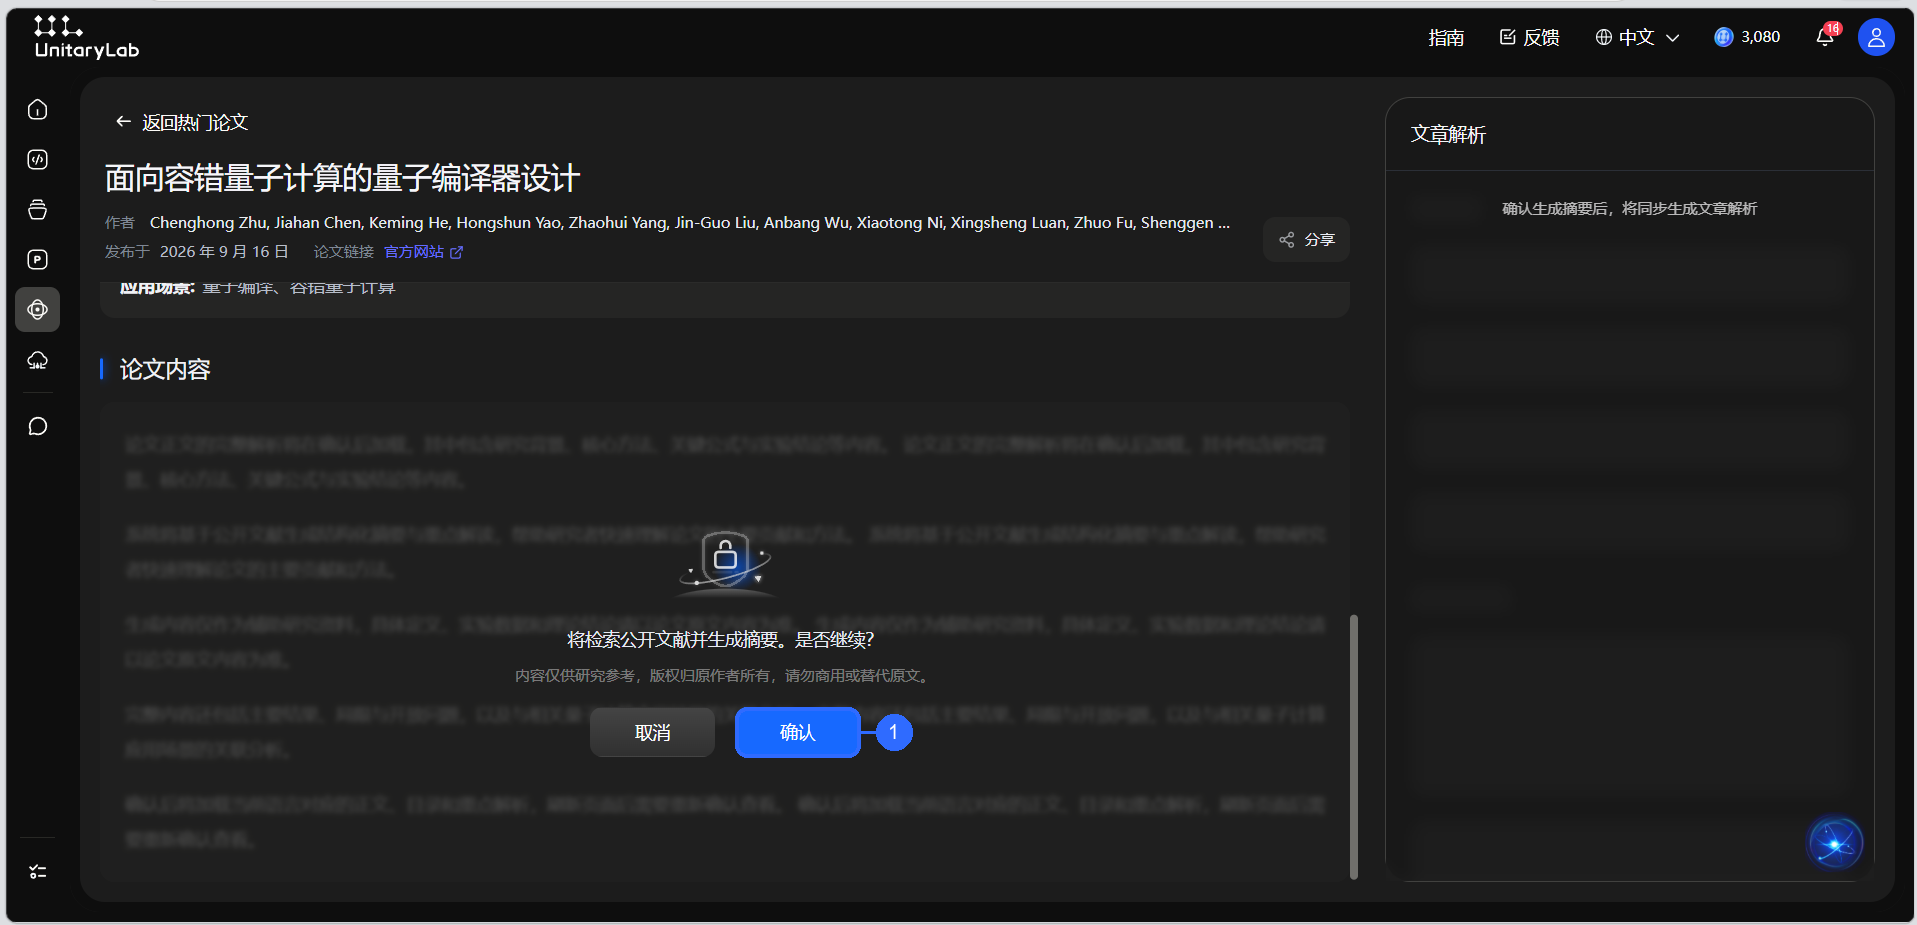Open the 反馈 feedback menu
This screenshot has width=1917, height=925.
click(1530, 37)
